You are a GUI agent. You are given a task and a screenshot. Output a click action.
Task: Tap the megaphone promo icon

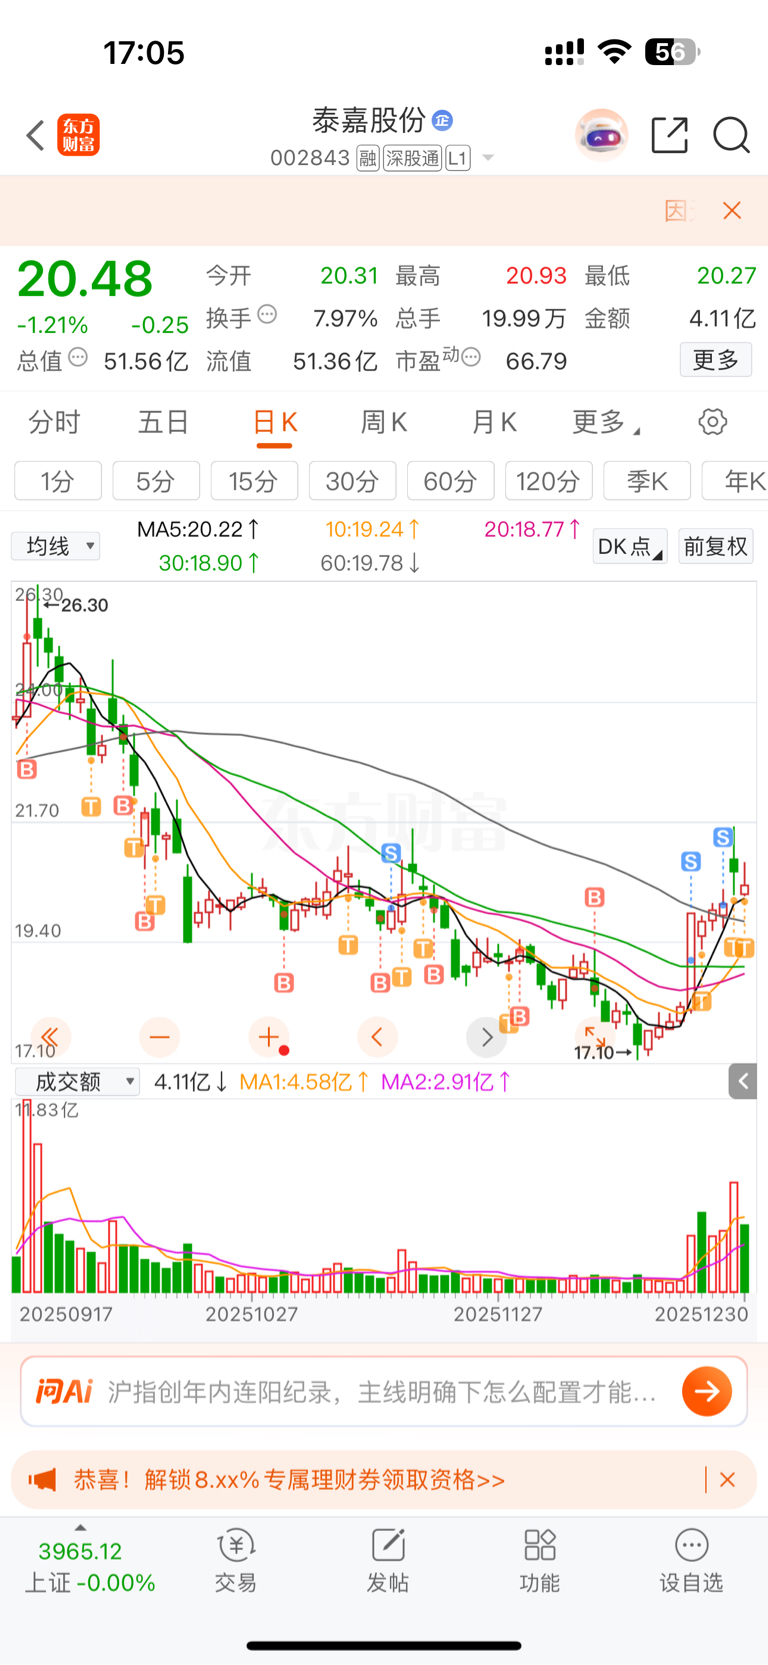click(x=42, y=1479)
